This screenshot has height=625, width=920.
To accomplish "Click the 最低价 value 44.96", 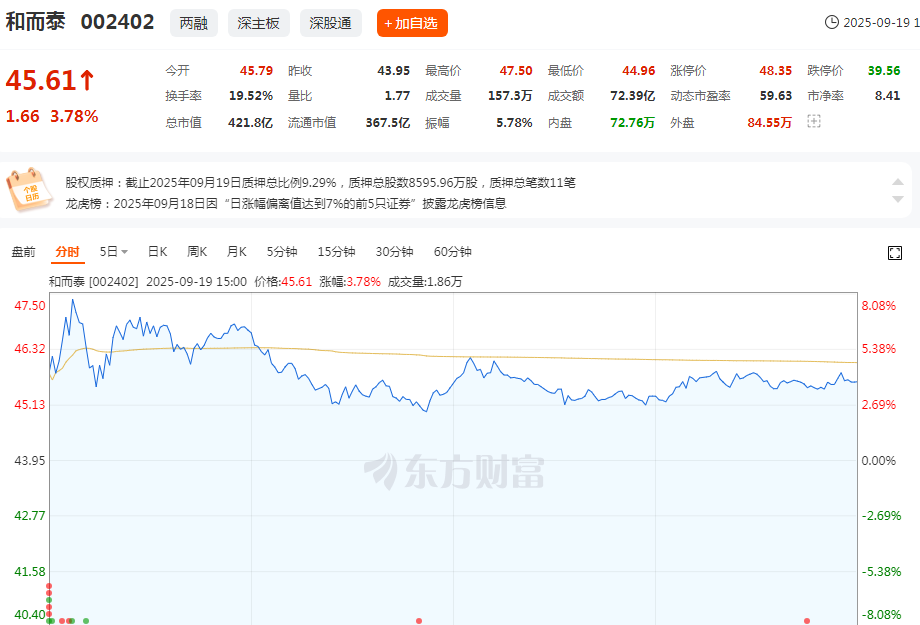I will pyautogui.click(x=638, y=70).
